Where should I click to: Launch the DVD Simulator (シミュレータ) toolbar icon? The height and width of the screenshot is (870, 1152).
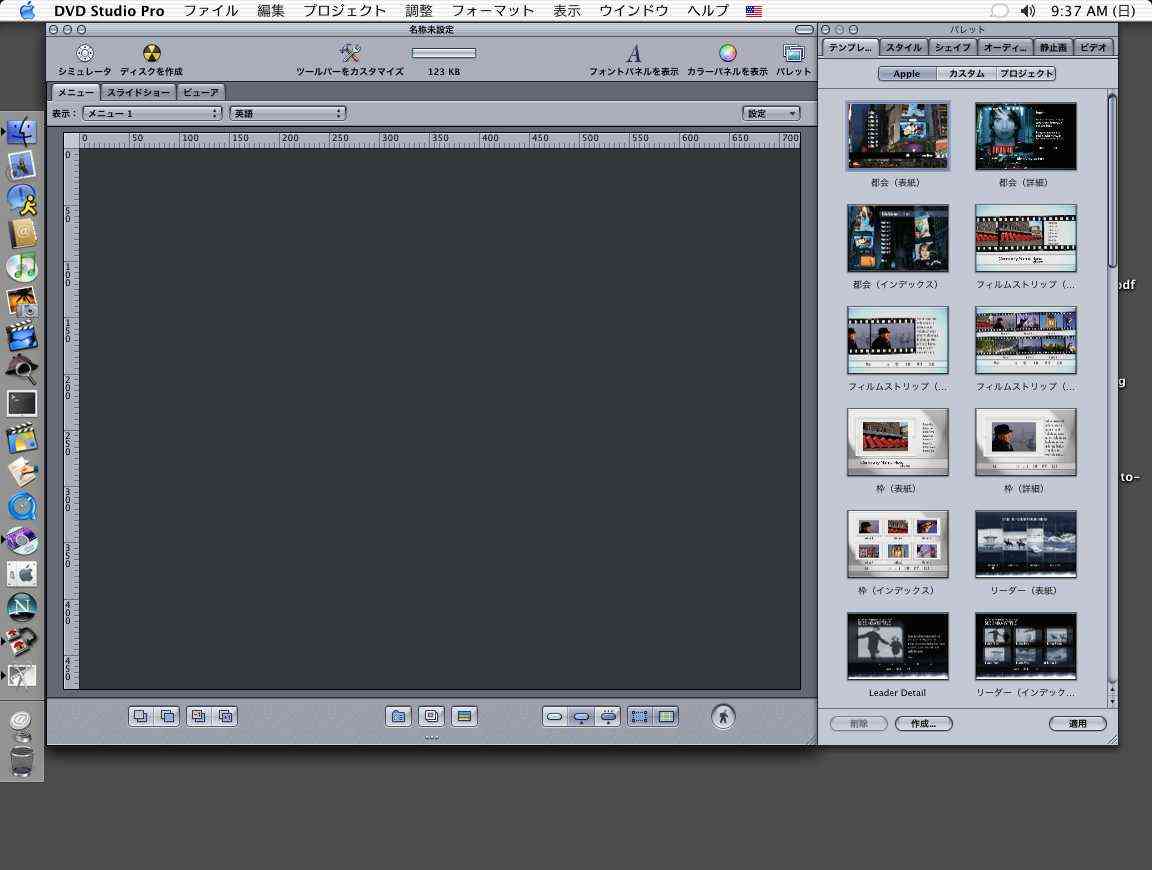(85, 53)
